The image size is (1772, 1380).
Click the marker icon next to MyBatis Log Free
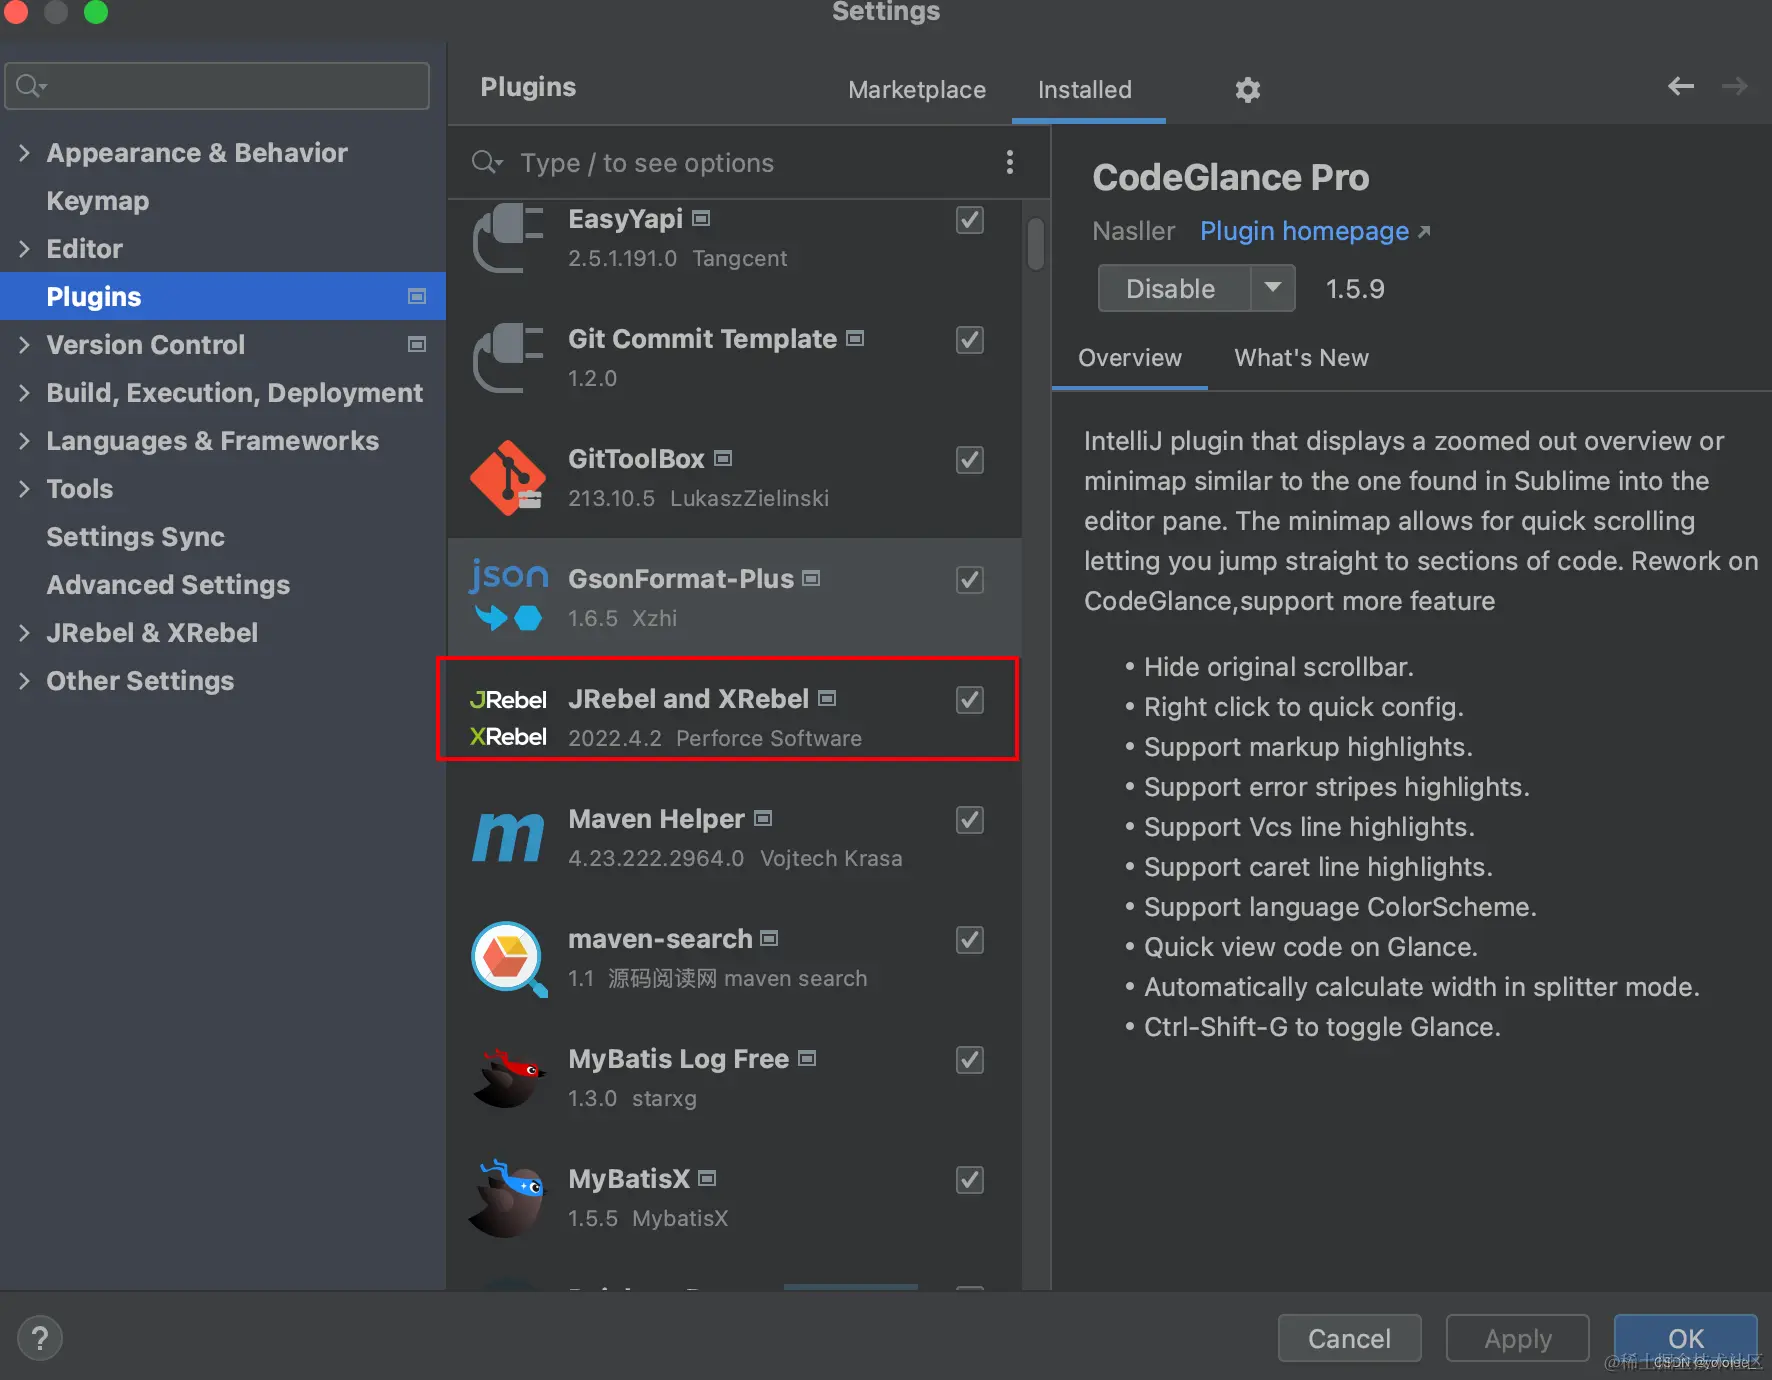807,1058
